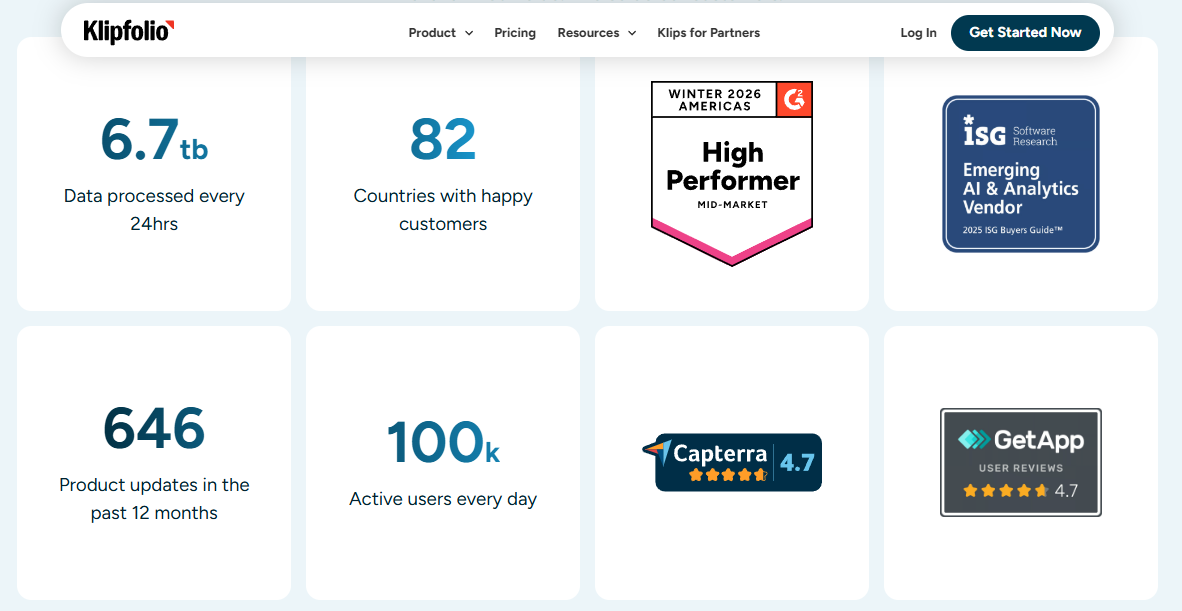Click the 646 statistic number
Screen dimensions: 1182x611
click(154, 429)
